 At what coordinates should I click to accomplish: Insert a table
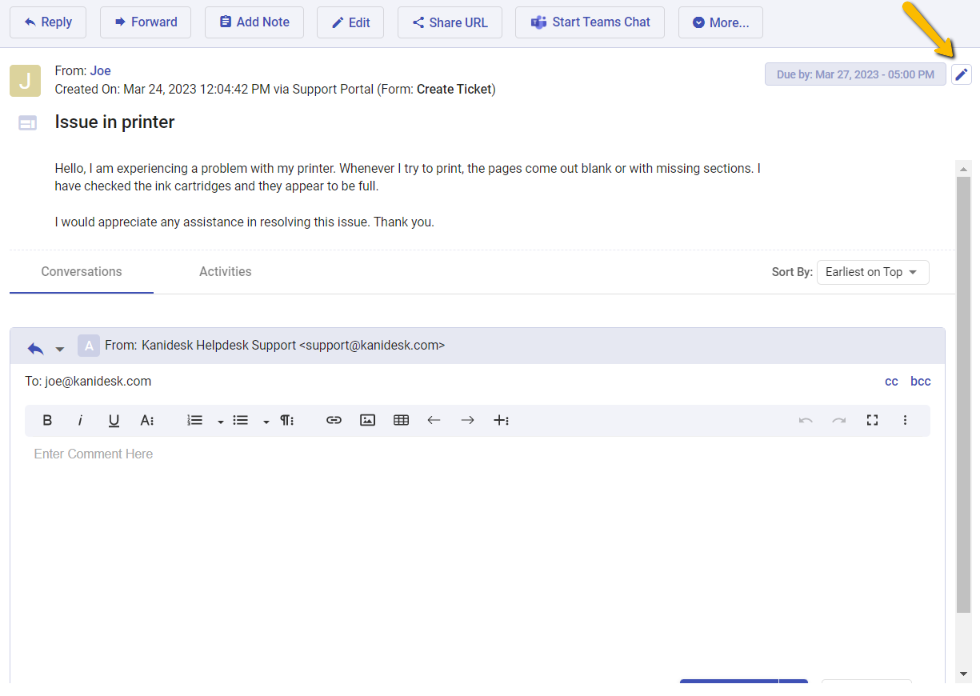coord(401,420)
